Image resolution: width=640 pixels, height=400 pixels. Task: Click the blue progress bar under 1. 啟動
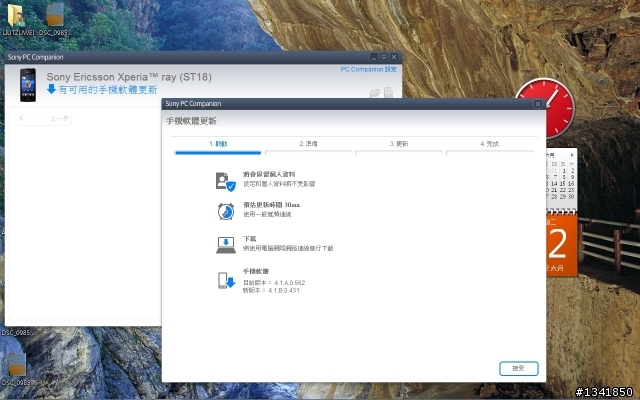(x=218, y=153)
